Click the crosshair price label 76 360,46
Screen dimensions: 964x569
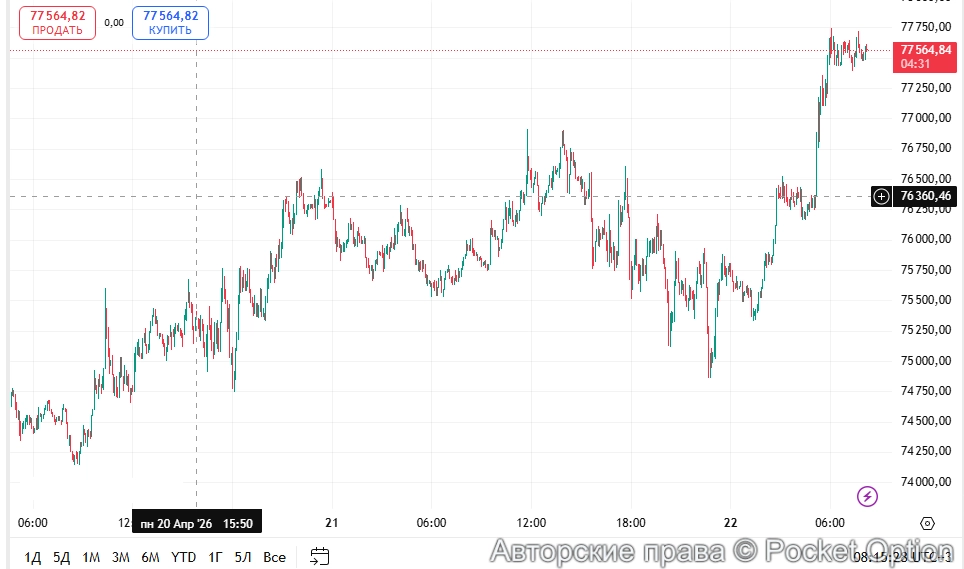coord(924,196)
